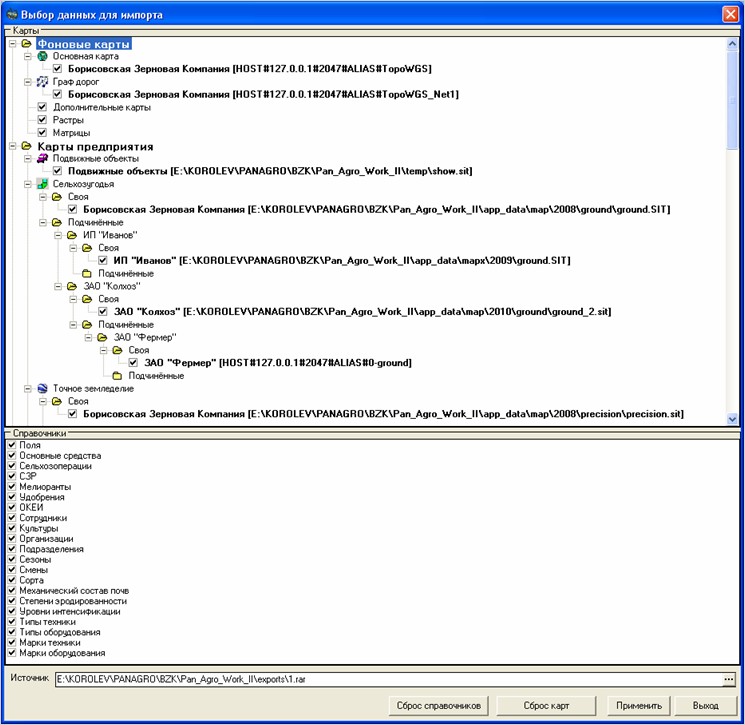745x725 pixels.
Task: Click the road graph icon beside Граф дорог
Action: pyautogui.click(x=42, y=82)
